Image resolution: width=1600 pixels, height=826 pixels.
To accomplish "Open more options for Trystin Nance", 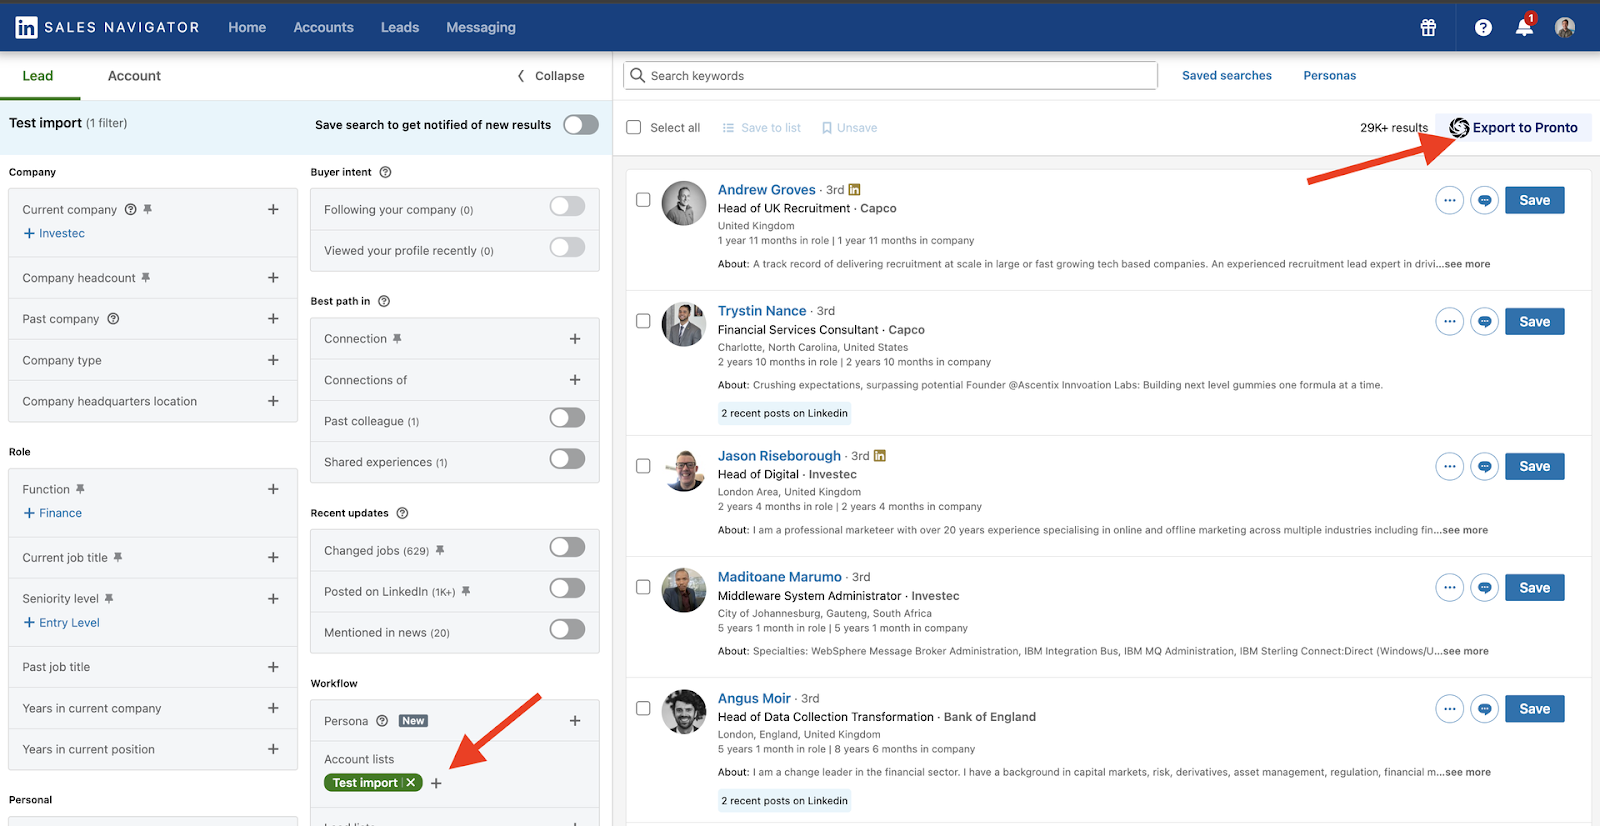I will pyautogui.click(x=1449, y=321).
